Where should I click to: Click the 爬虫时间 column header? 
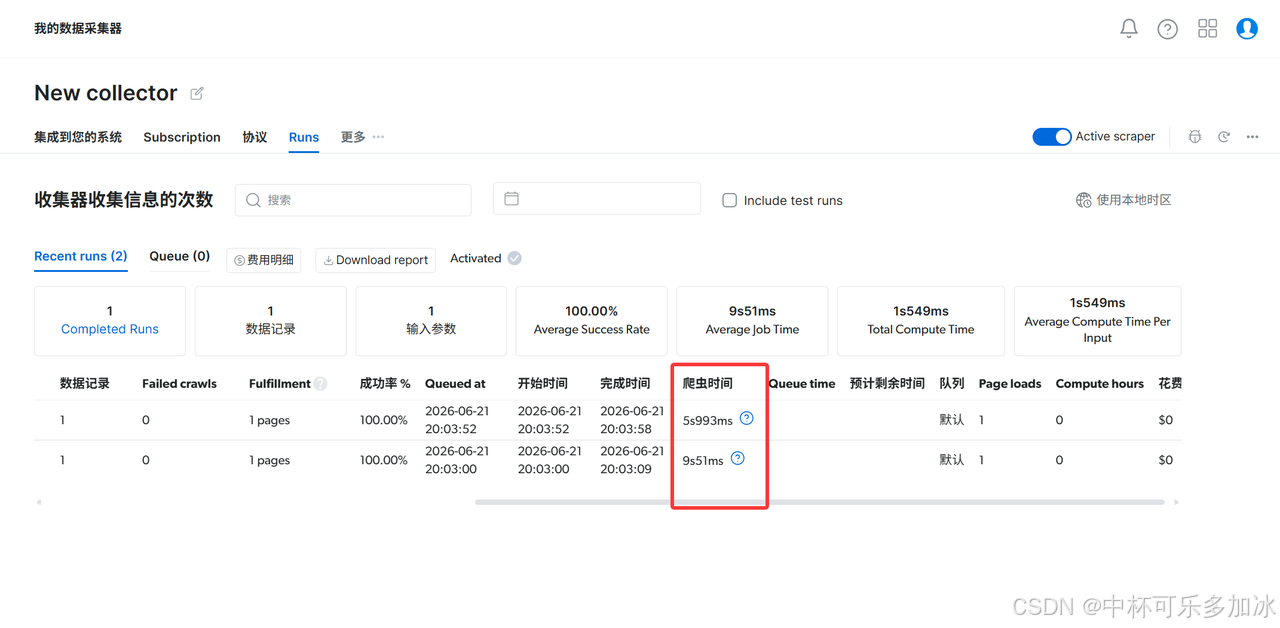pyautogui.click(x=707, y=384)
